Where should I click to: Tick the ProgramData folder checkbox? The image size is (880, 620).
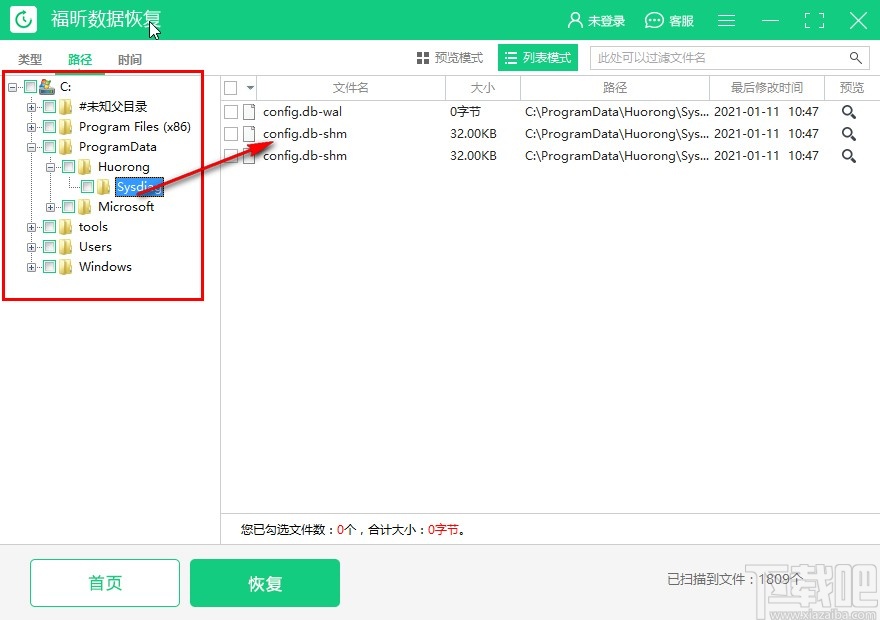(49, 147)
